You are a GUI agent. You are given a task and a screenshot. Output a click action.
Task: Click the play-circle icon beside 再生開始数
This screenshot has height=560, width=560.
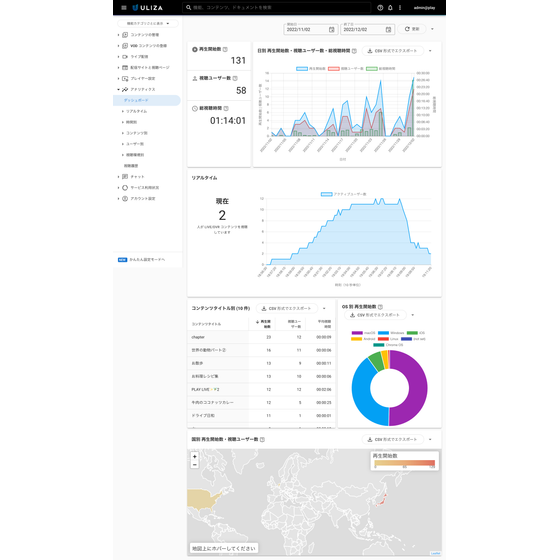click(195, 49)
